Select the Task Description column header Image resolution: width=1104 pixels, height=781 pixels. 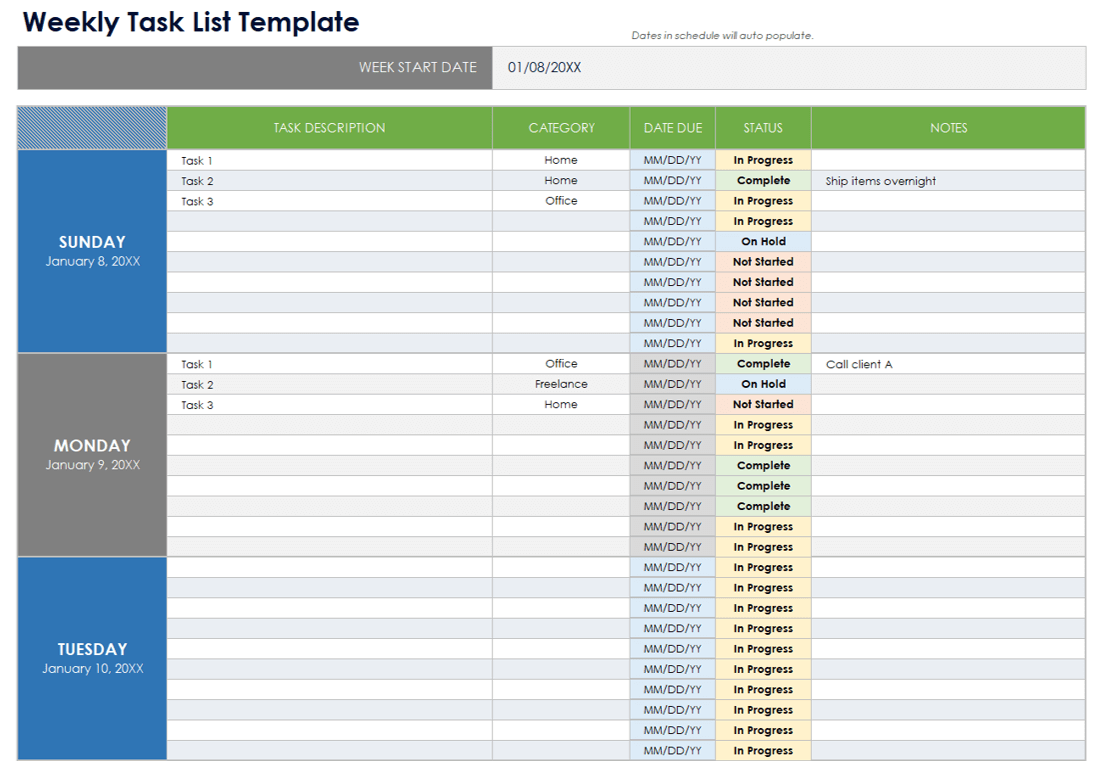click(x=329, y=128)
